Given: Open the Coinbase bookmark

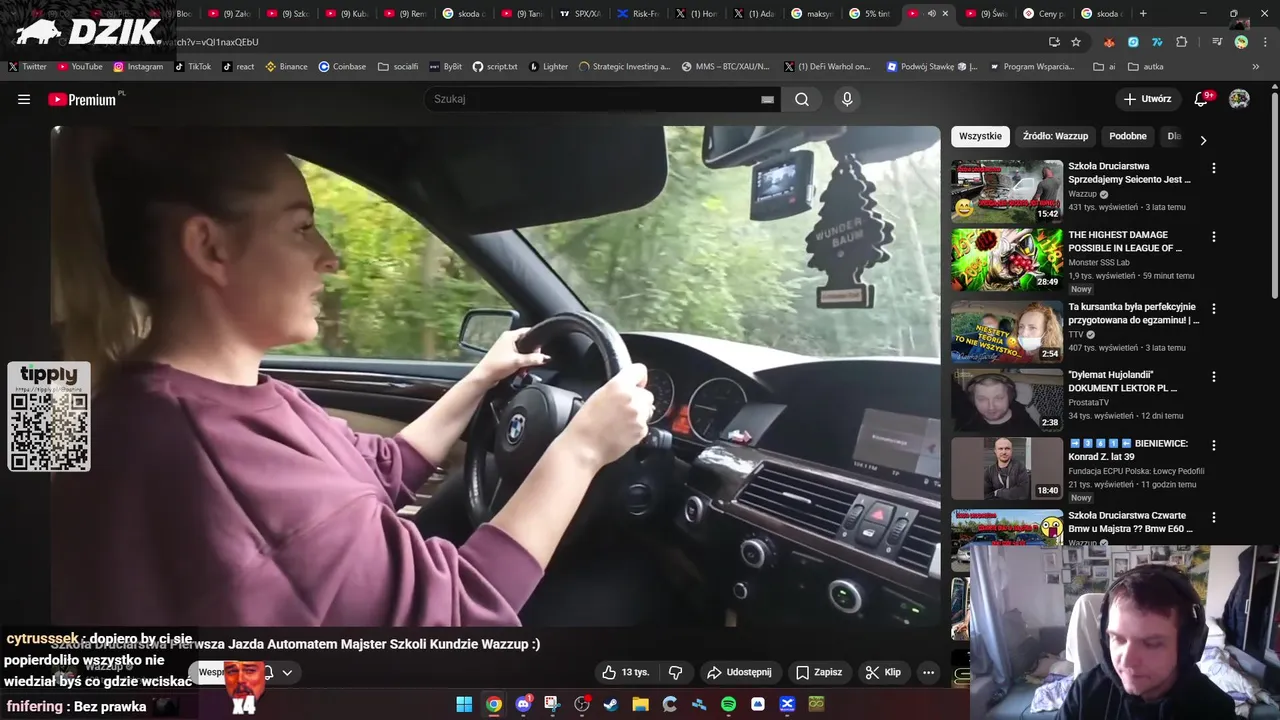Looking at the screenshot, I should click(342, 66).
